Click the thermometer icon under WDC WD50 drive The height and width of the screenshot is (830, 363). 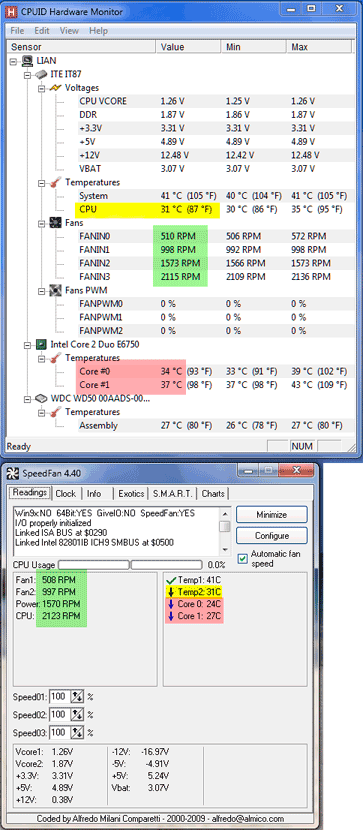[x=56, y=412]
